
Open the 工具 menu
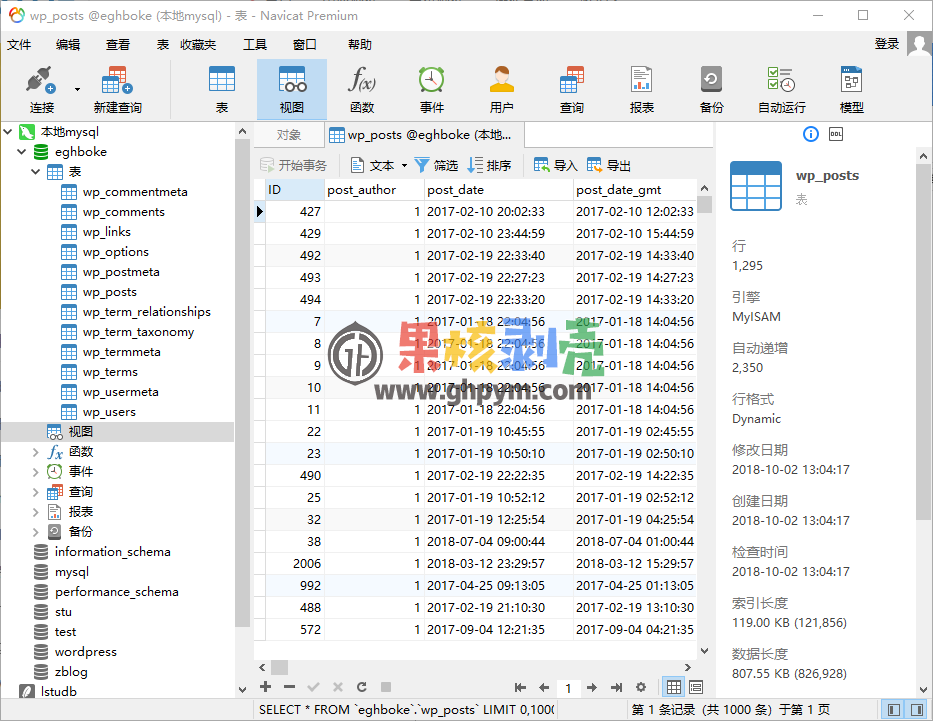click(x=255, y=45)
